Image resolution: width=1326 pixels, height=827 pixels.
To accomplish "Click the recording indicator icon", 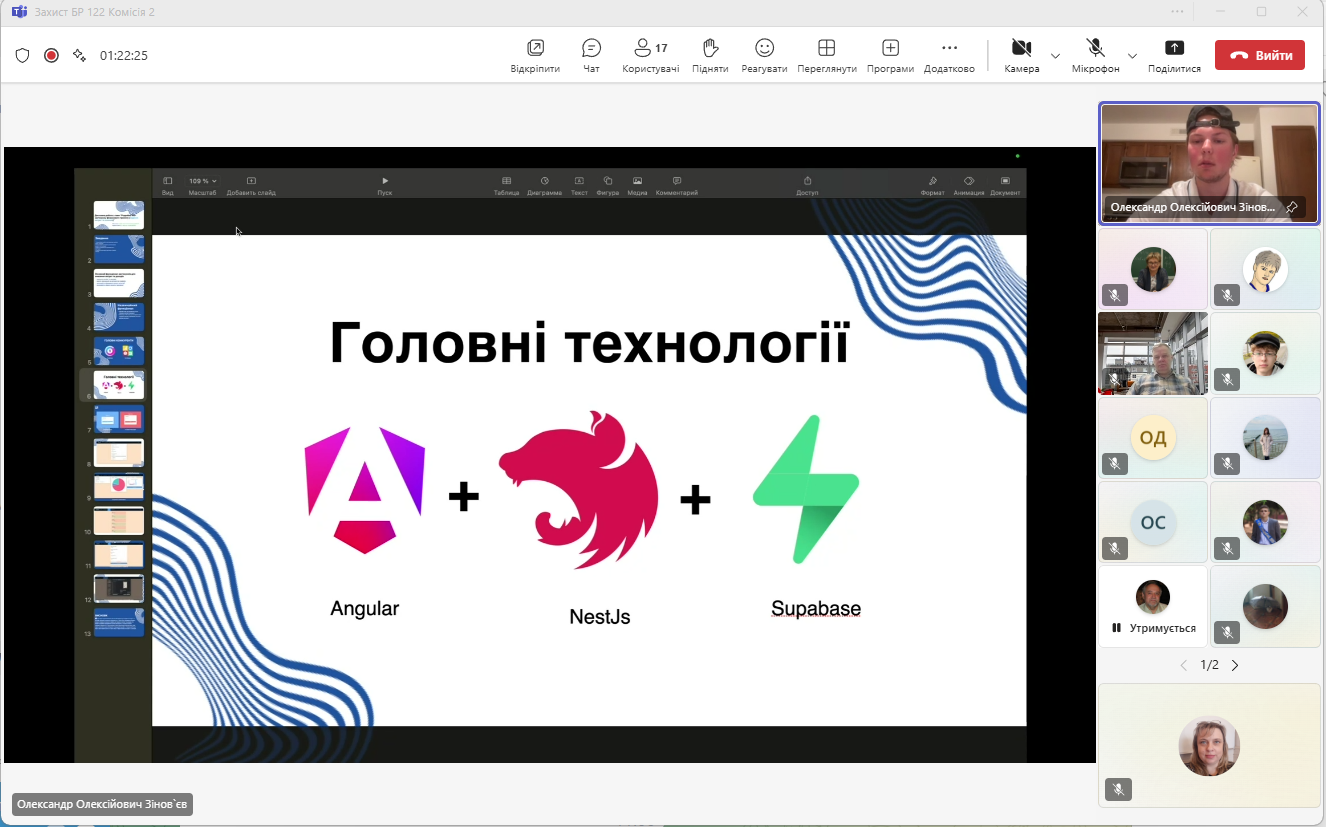I will pyautogui.click(x=51, y=55).
